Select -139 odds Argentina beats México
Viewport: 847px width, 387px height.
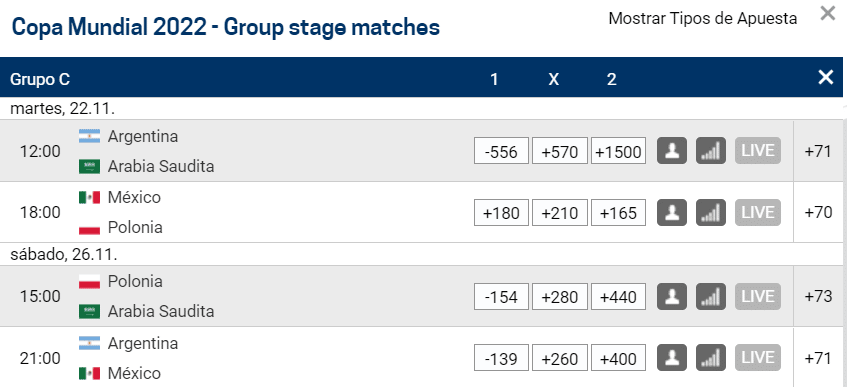501,358
